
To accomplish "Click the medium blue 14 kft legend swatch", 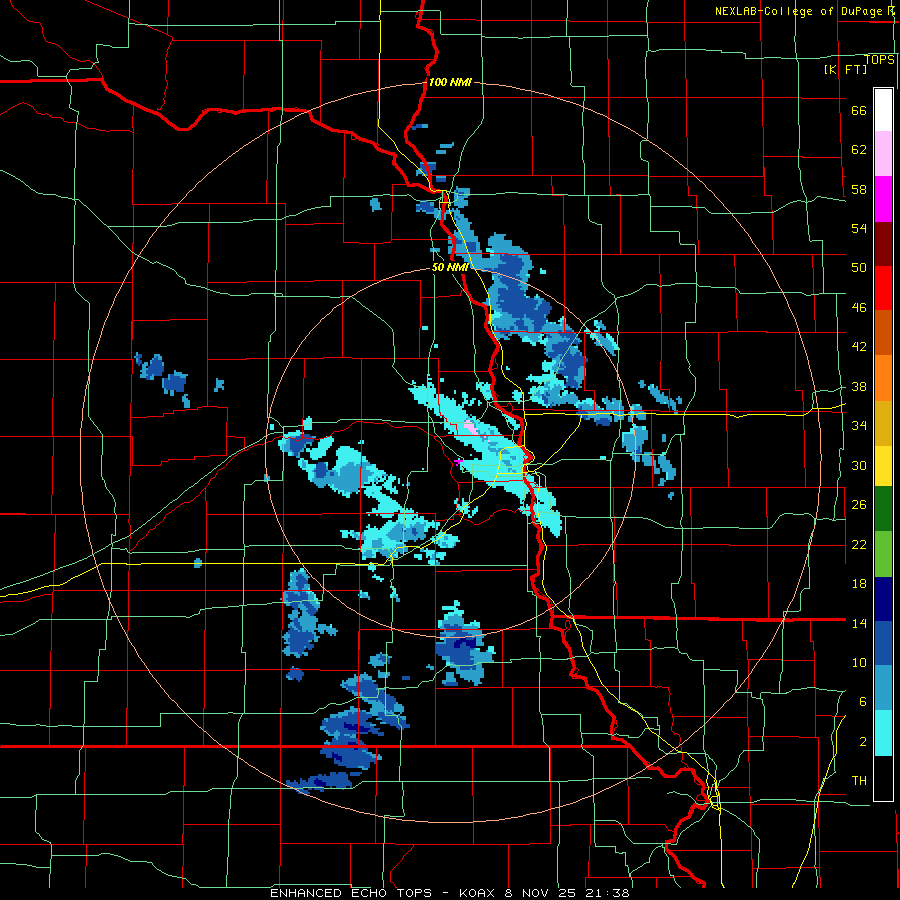I will point(883,644).
